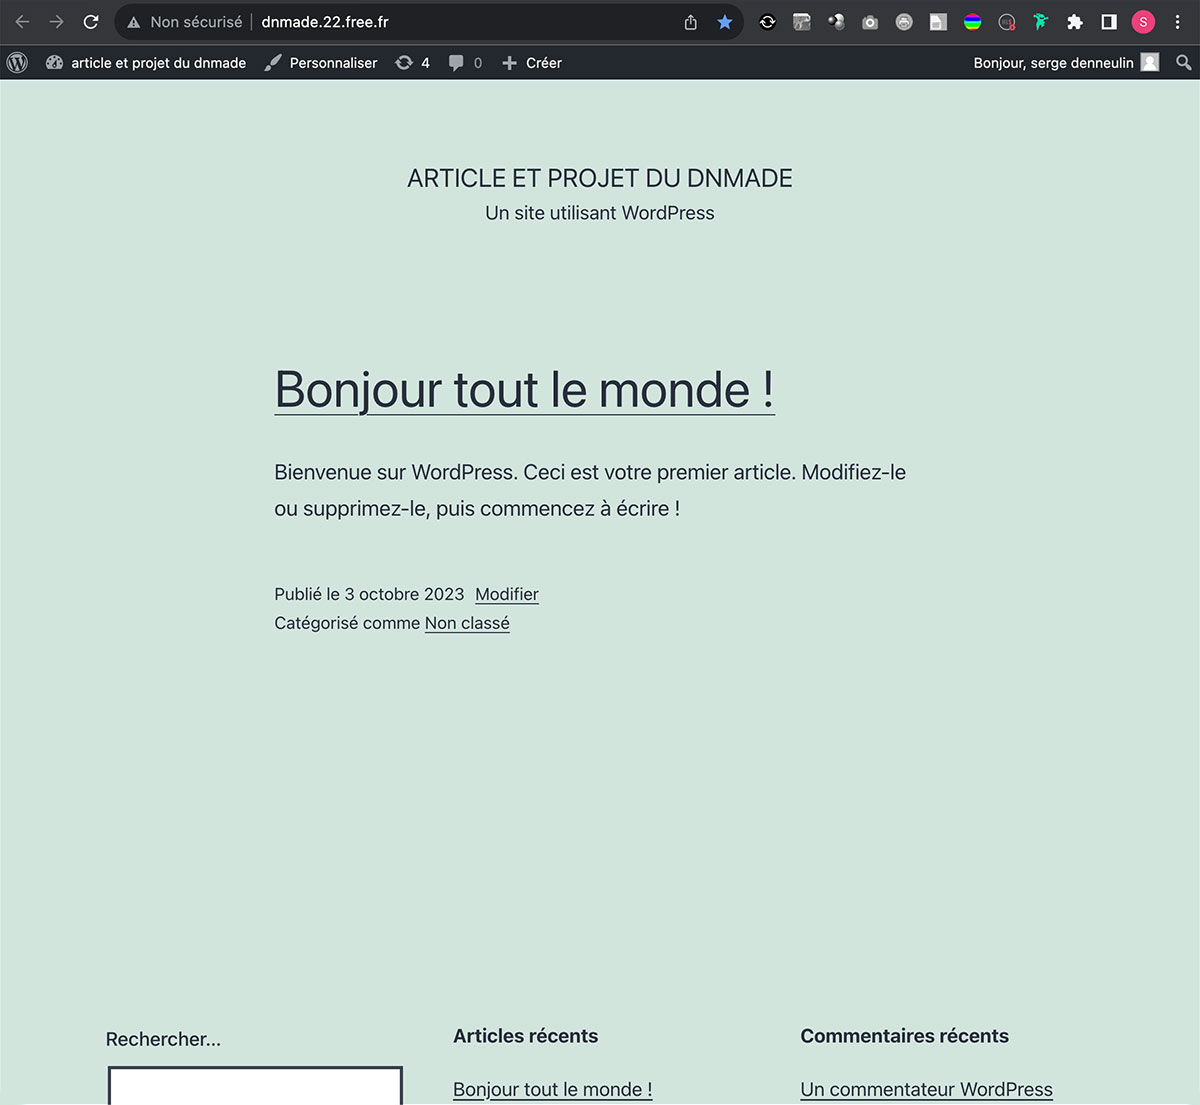Viewport: 1200px width, 1105px height.
Task: Reload the page
Action: [x=91, y=22]
